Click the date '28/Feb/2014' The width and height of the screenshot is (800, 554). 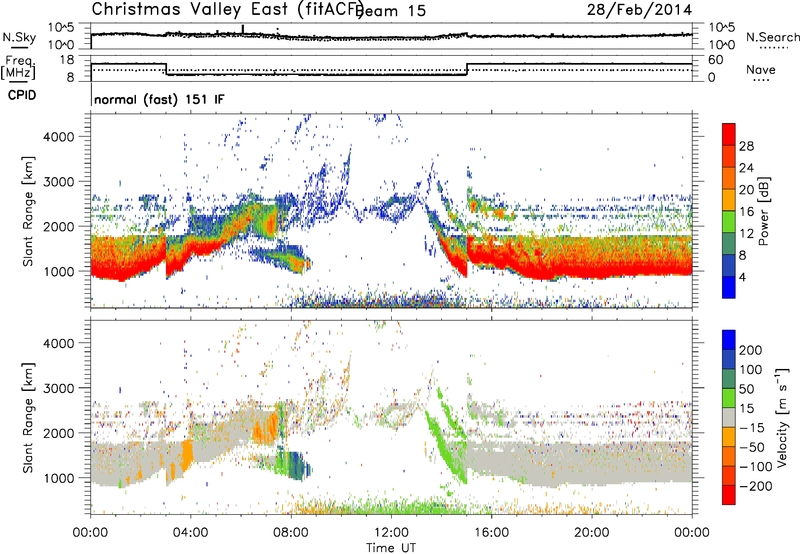tap(639, 10)
